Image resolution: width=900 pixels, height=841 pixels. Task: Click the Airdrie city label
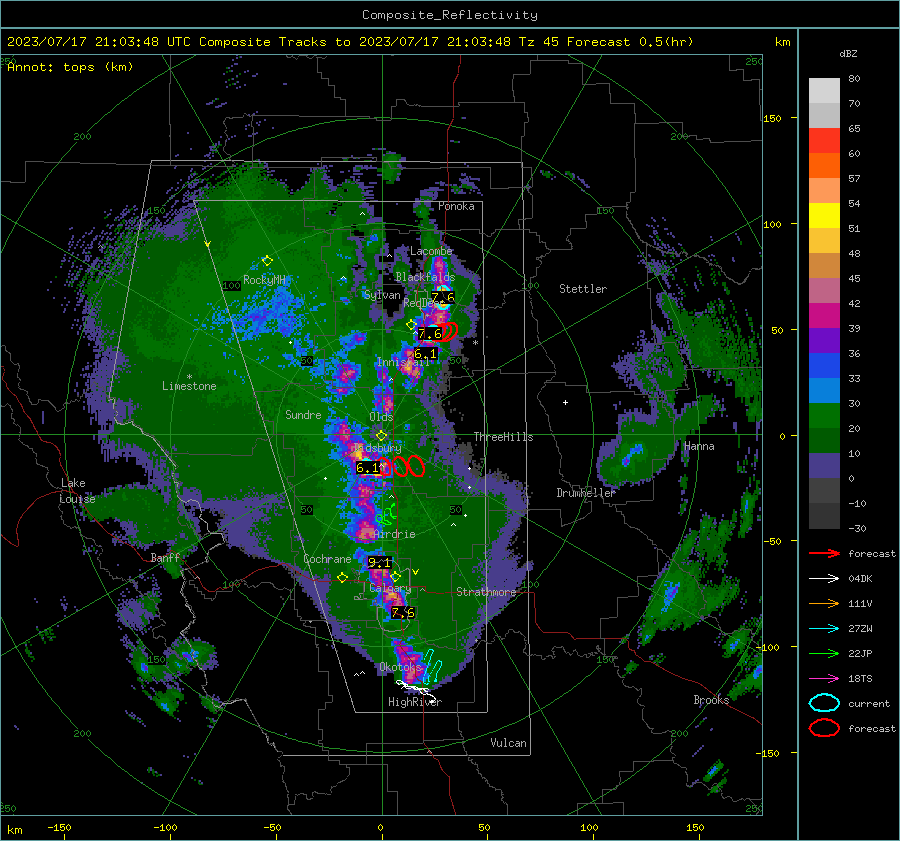click(x=394, y=534)
